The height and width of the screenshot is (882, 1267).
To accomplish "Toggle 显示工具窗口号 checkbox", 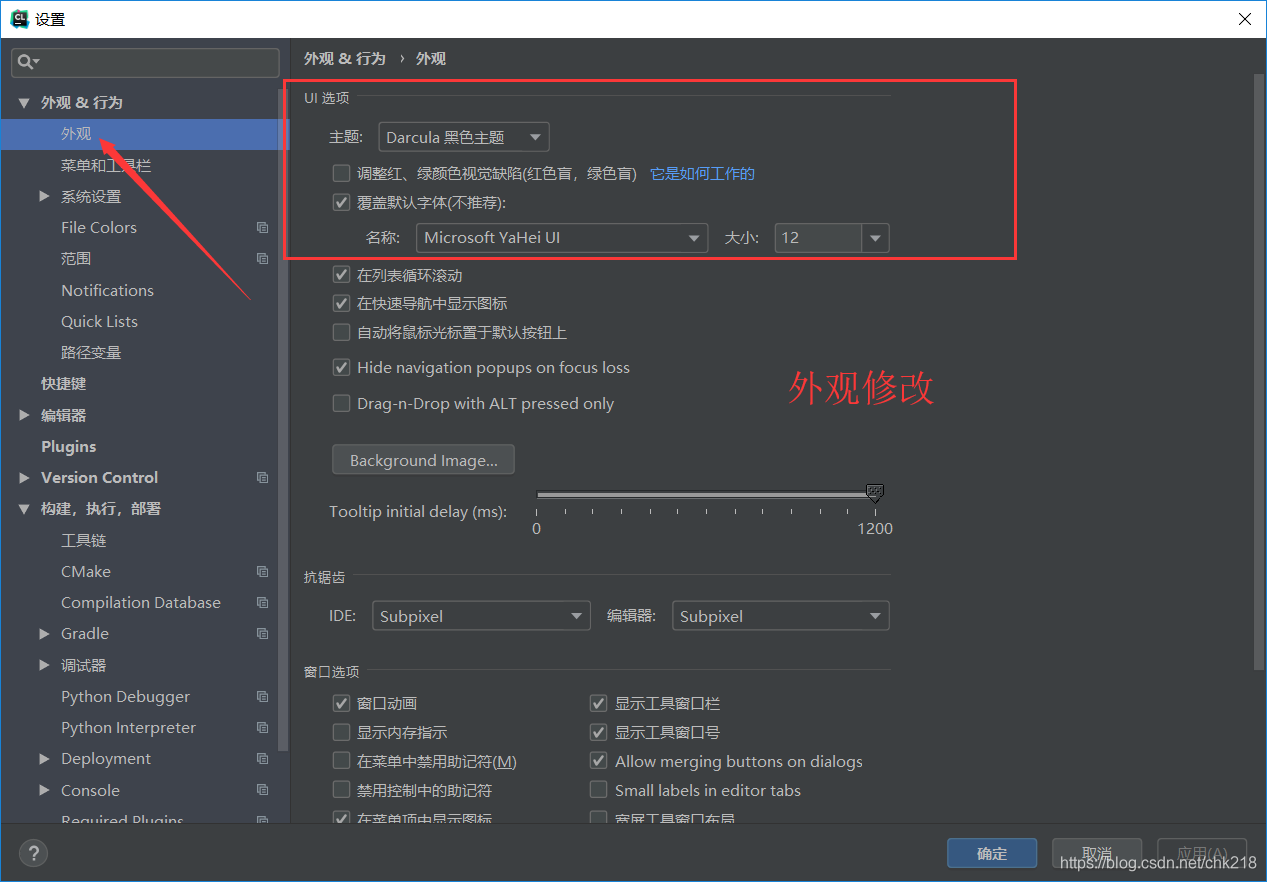I will click(599, 733).
